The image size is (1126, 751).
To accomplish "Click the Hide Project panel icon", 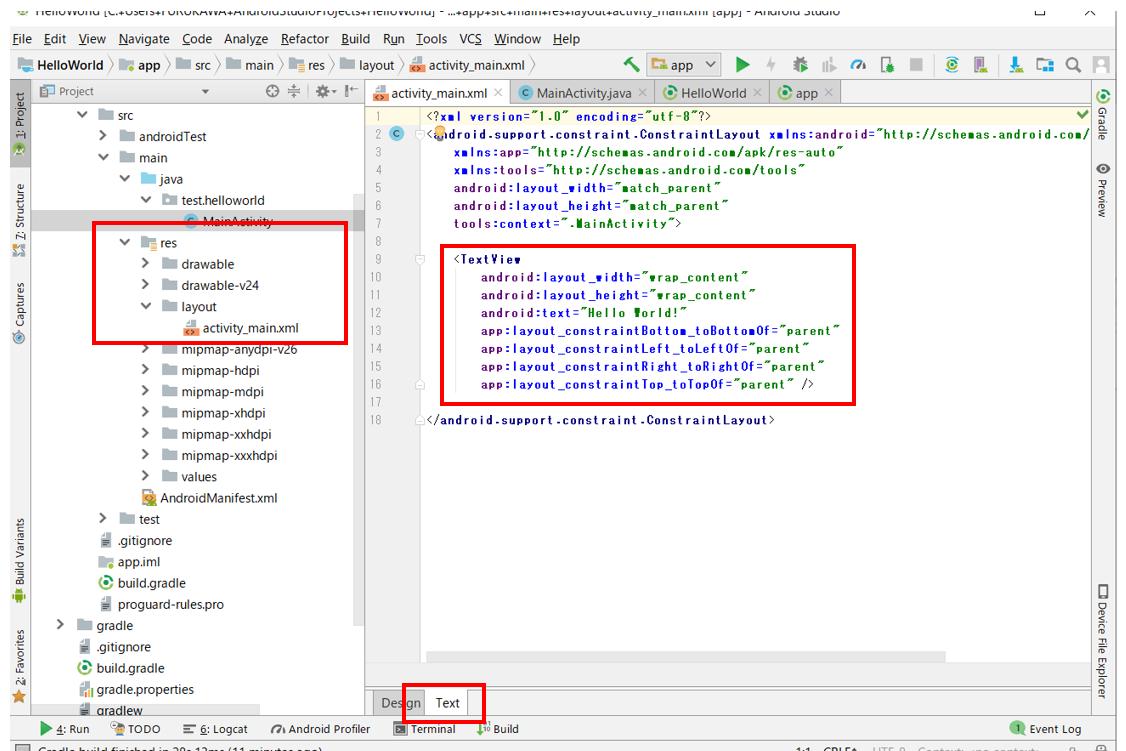I will tap(350, 91).
